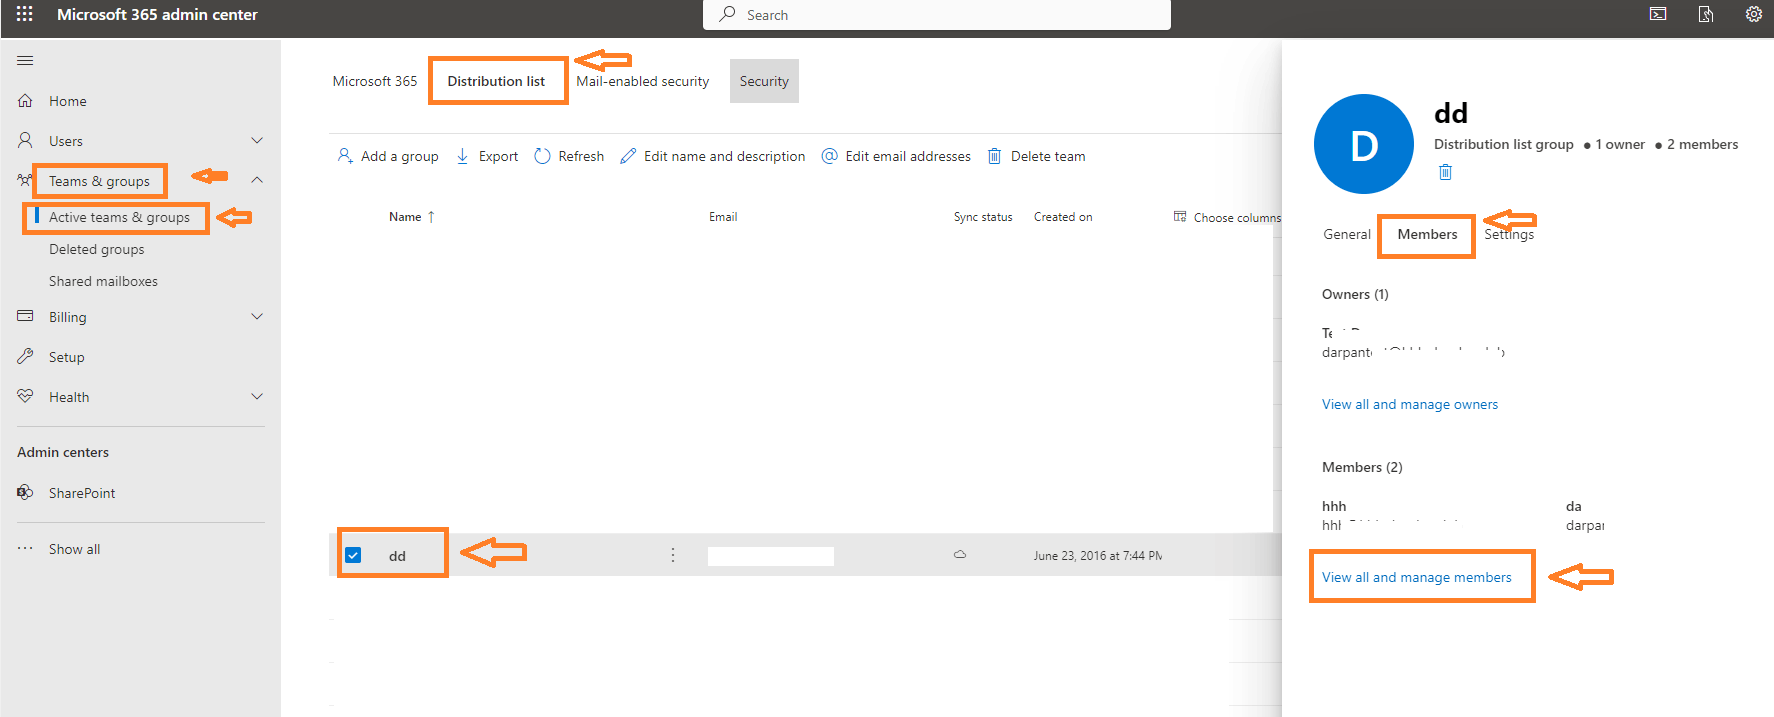Click the Created on column header

coord(1063,216)
